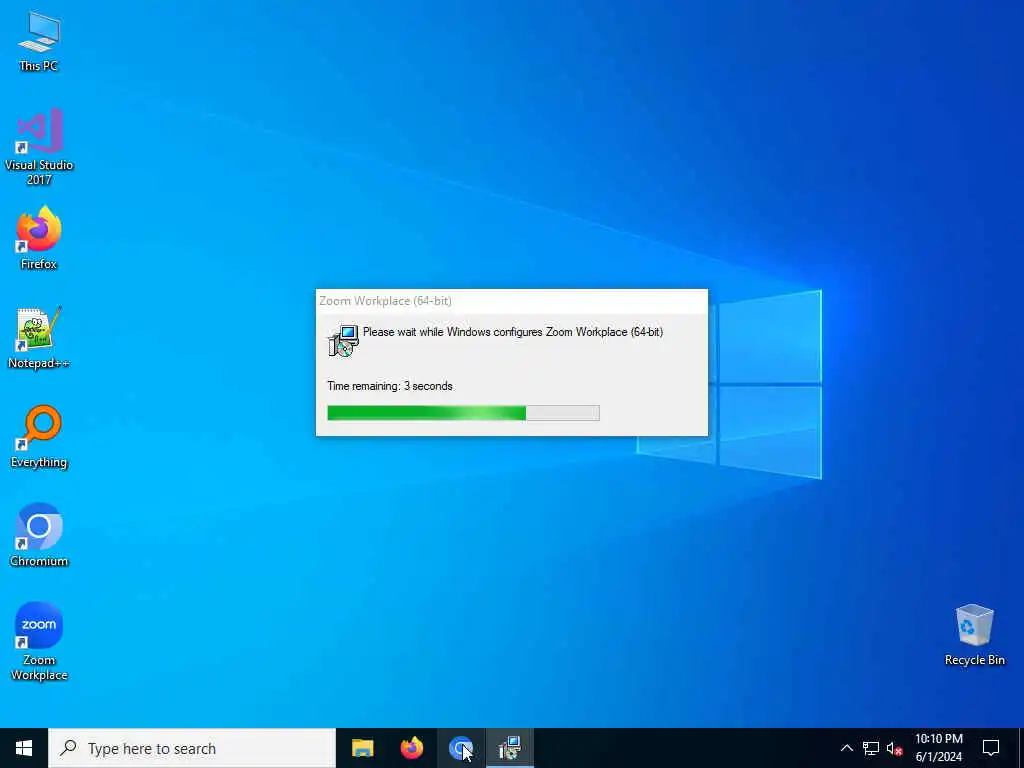Open the This PC desktop icon

point(39,41)
